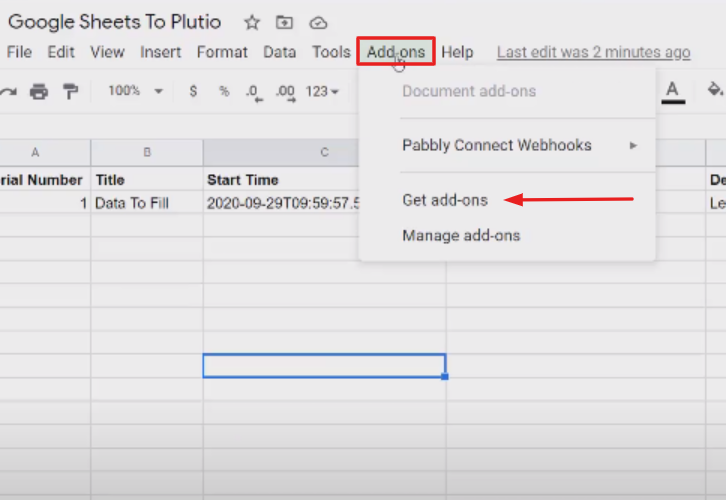Image resolution: width=726 pixels, height=500 pixels.
Task: Open the Insert menu
Action: click(x=161, y=52)
